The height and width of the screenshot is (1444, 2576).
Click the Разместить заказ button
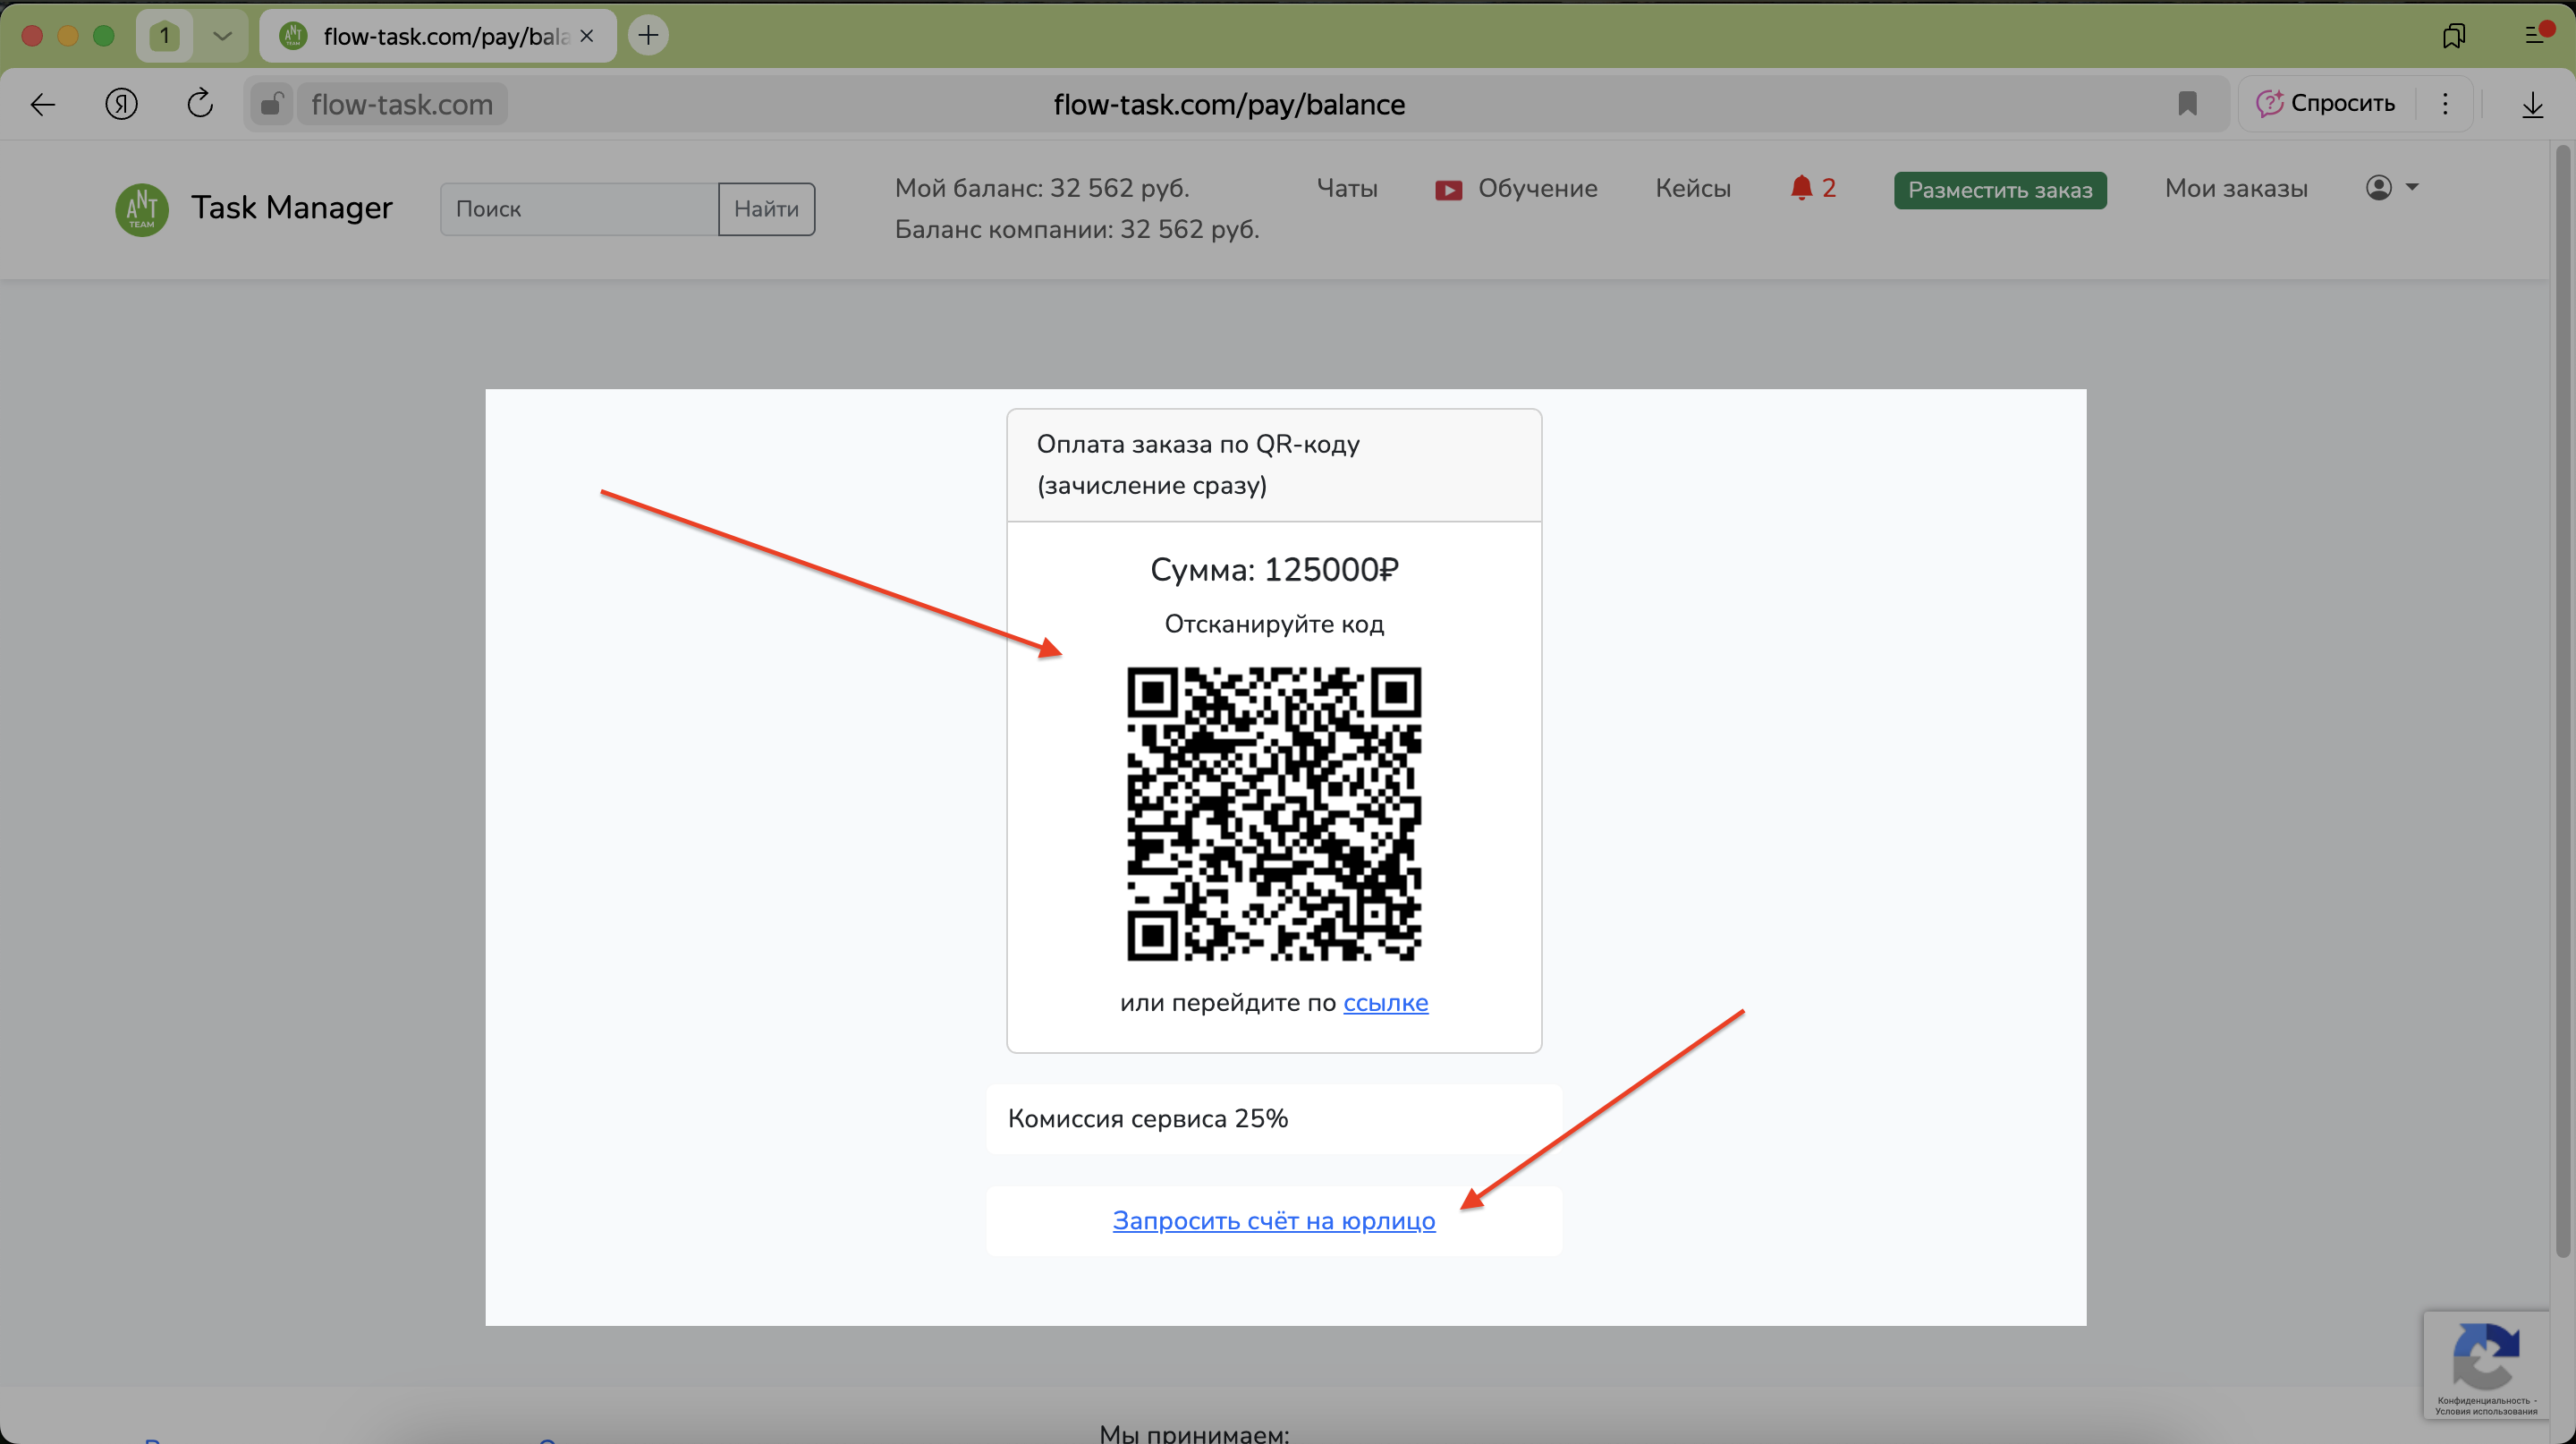tap(1999, 190)
